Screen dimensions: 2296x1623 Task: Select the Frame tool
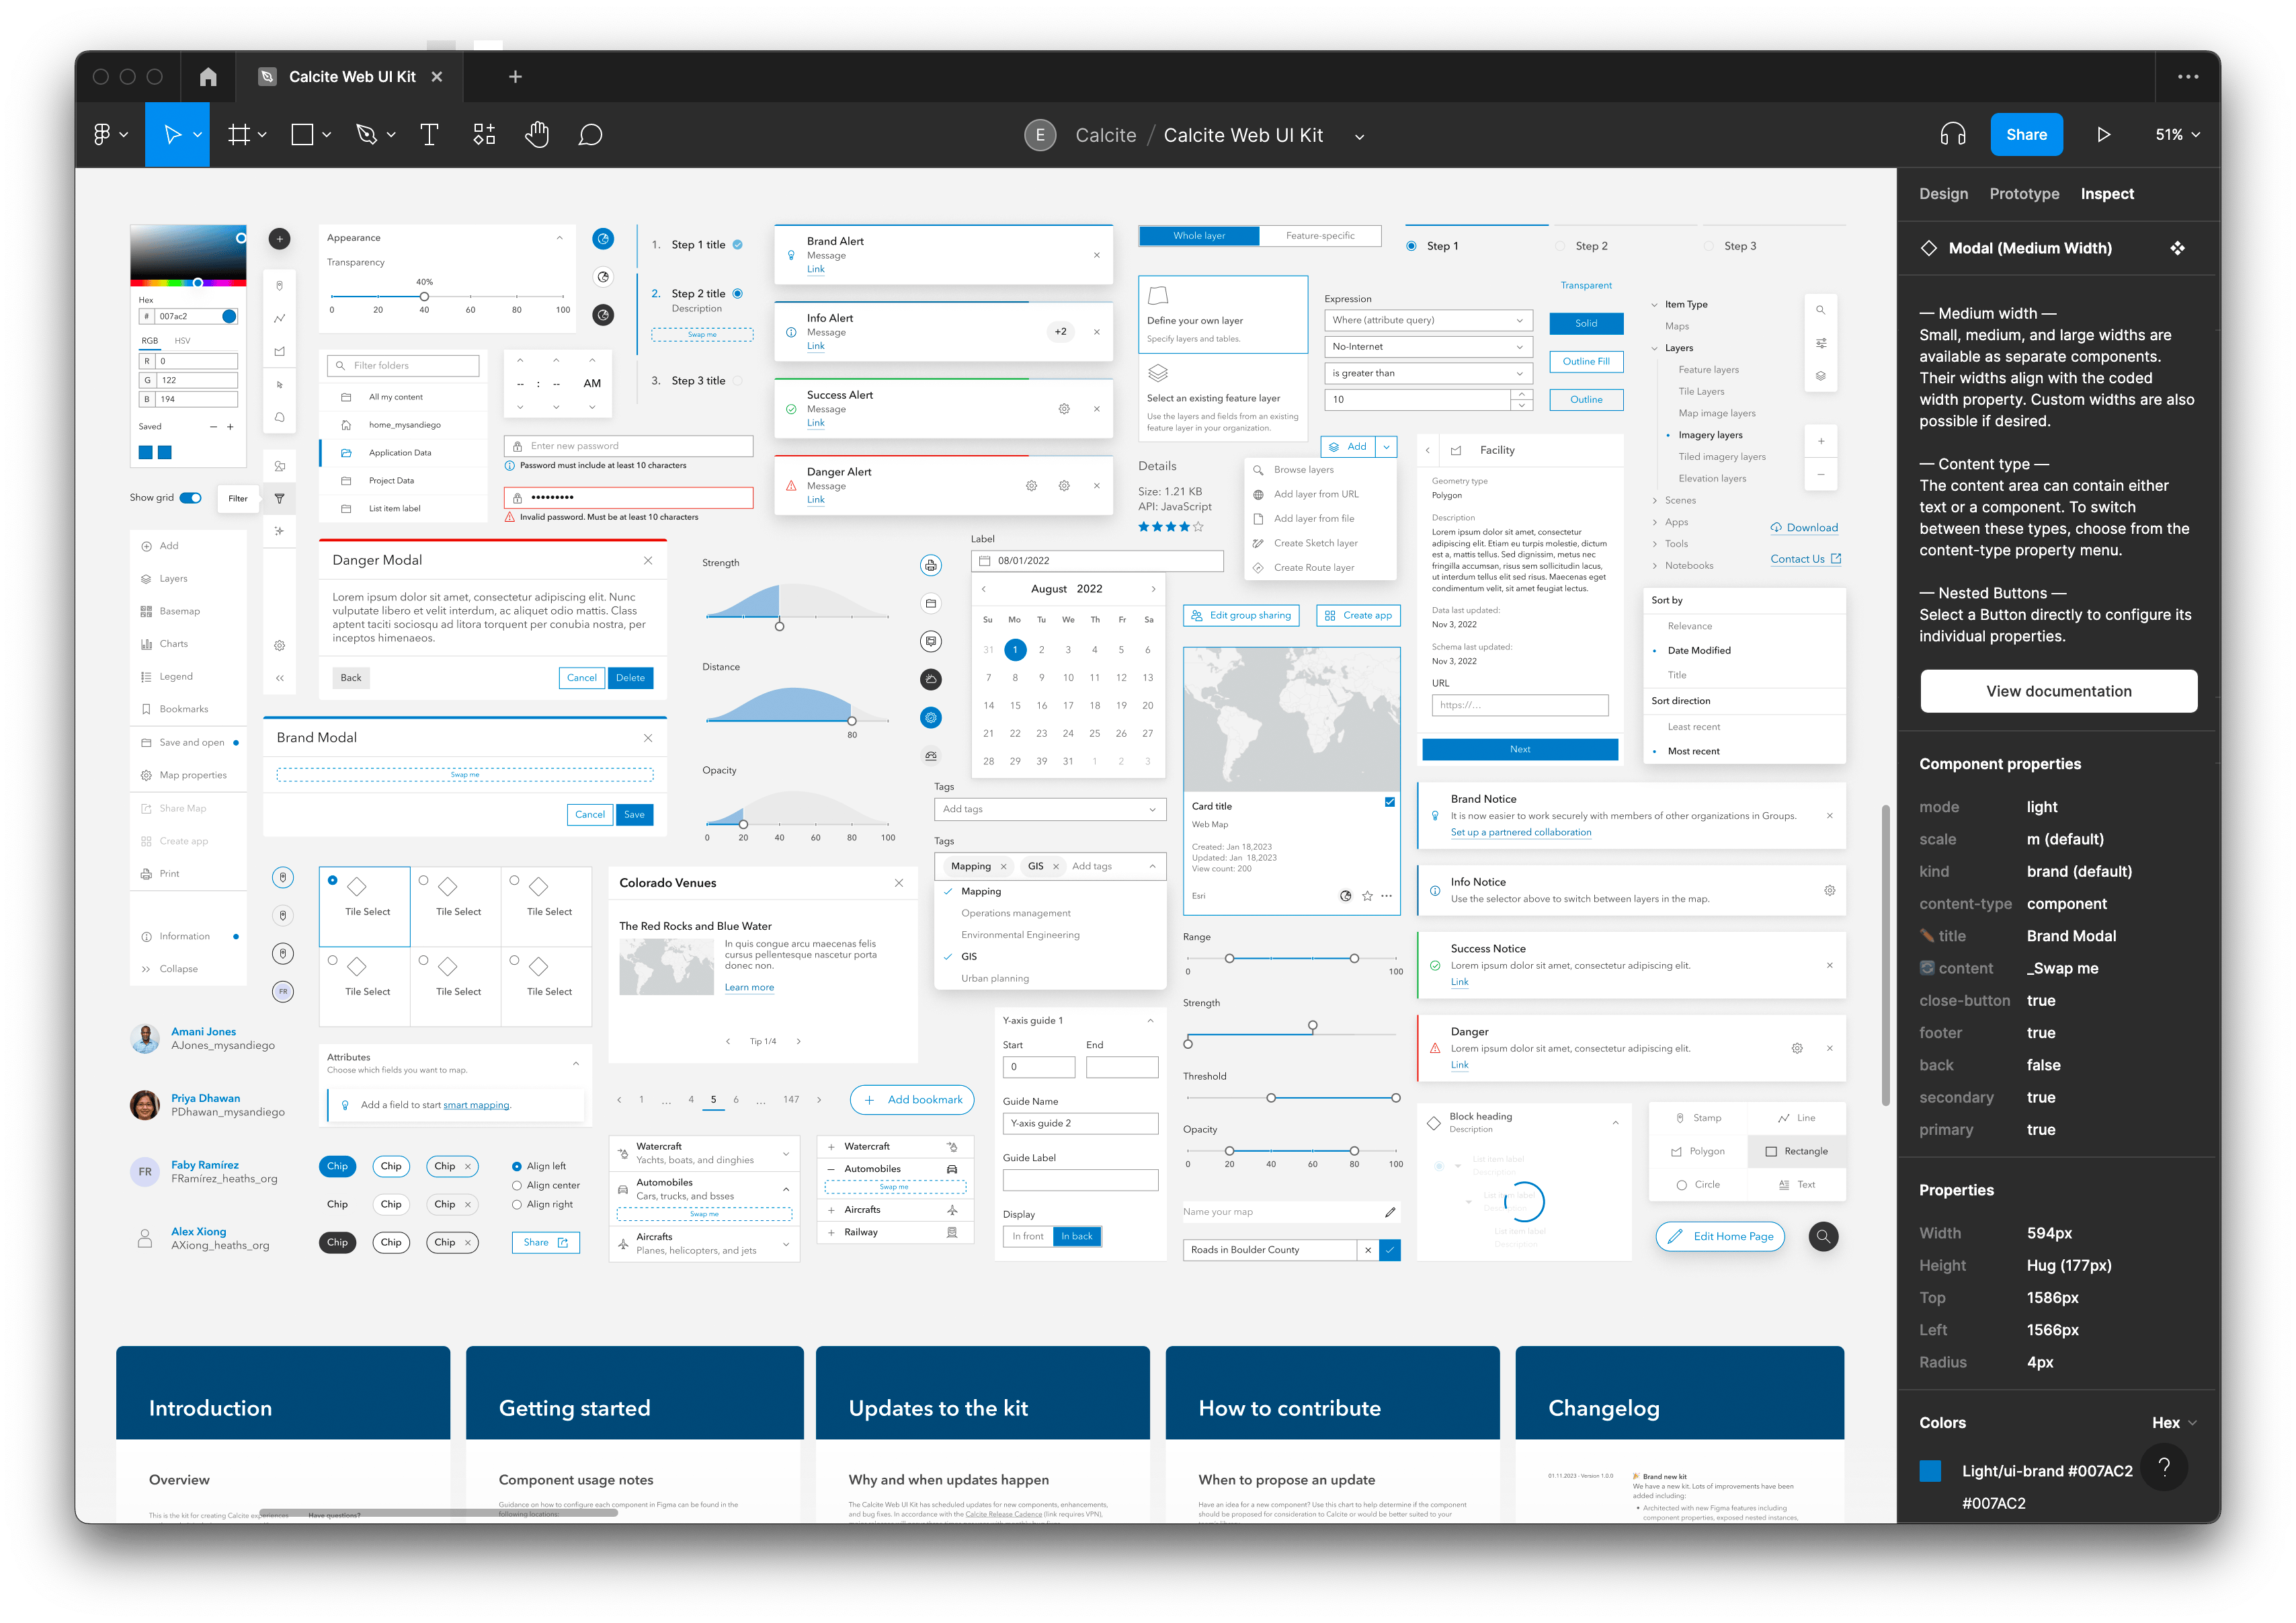point(239,134)
